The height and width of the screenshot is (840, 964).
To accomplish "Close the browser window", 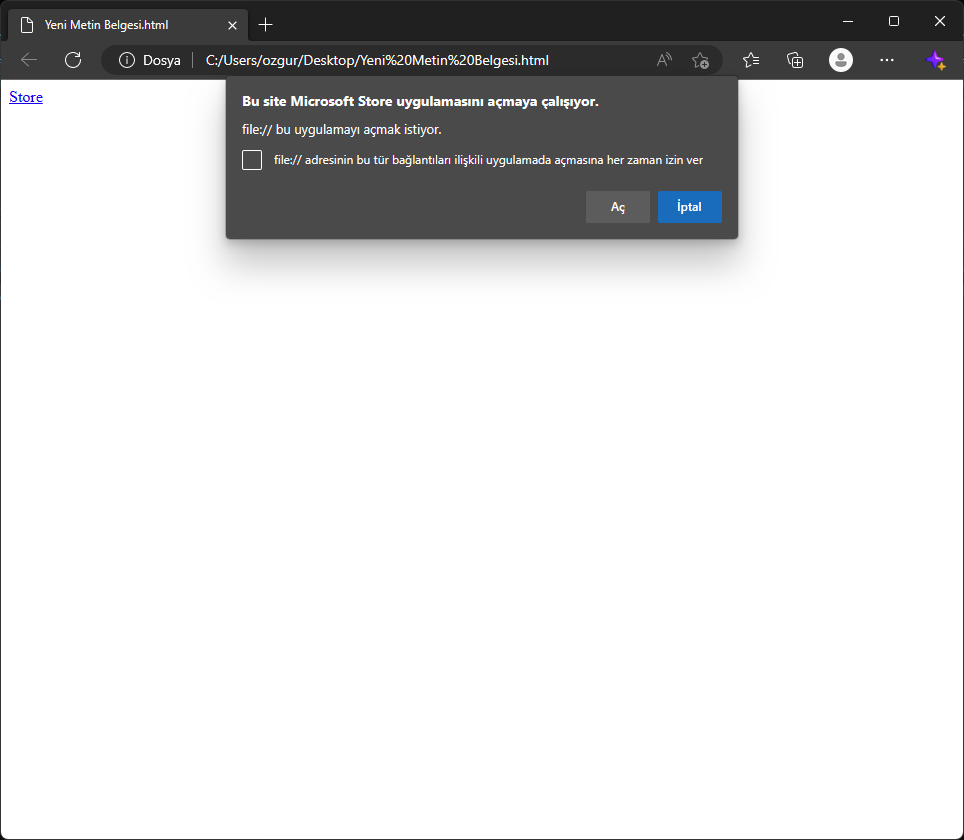I will pos(939,22).
